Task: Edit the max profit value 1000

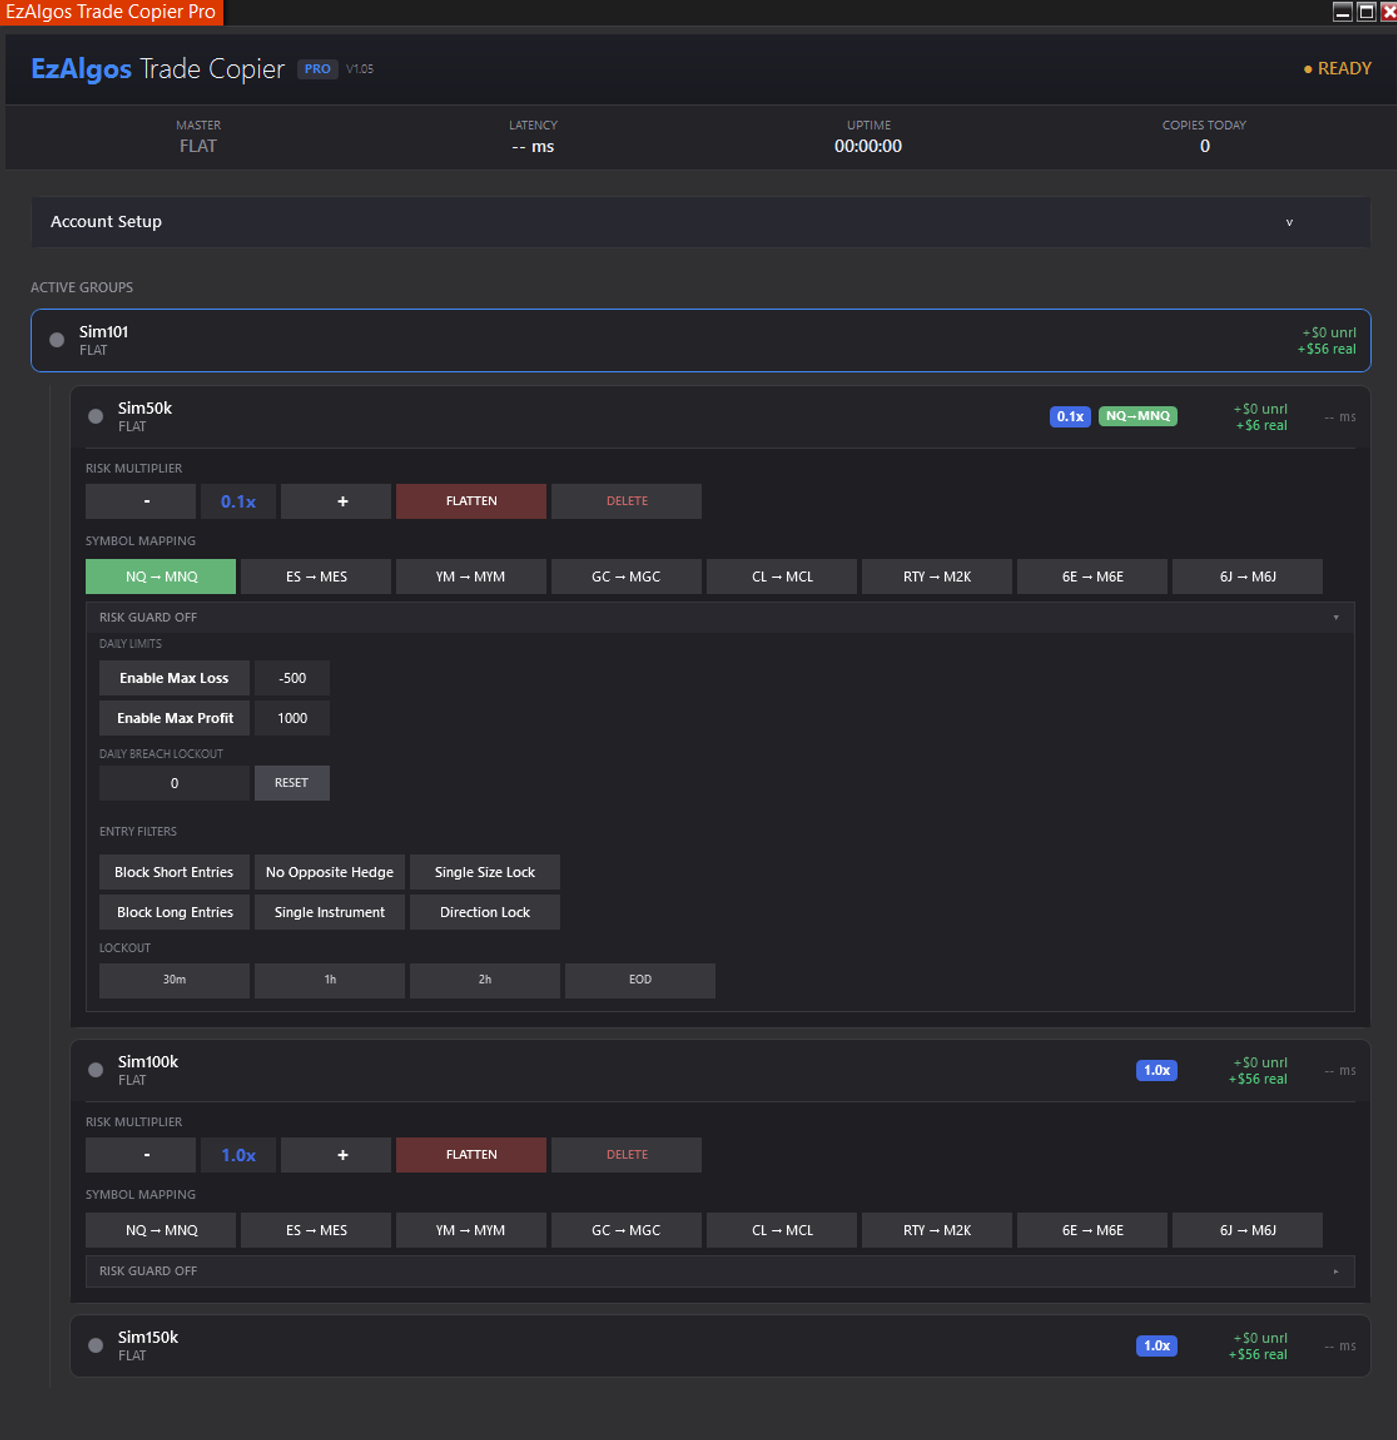Action: [292, 718]
